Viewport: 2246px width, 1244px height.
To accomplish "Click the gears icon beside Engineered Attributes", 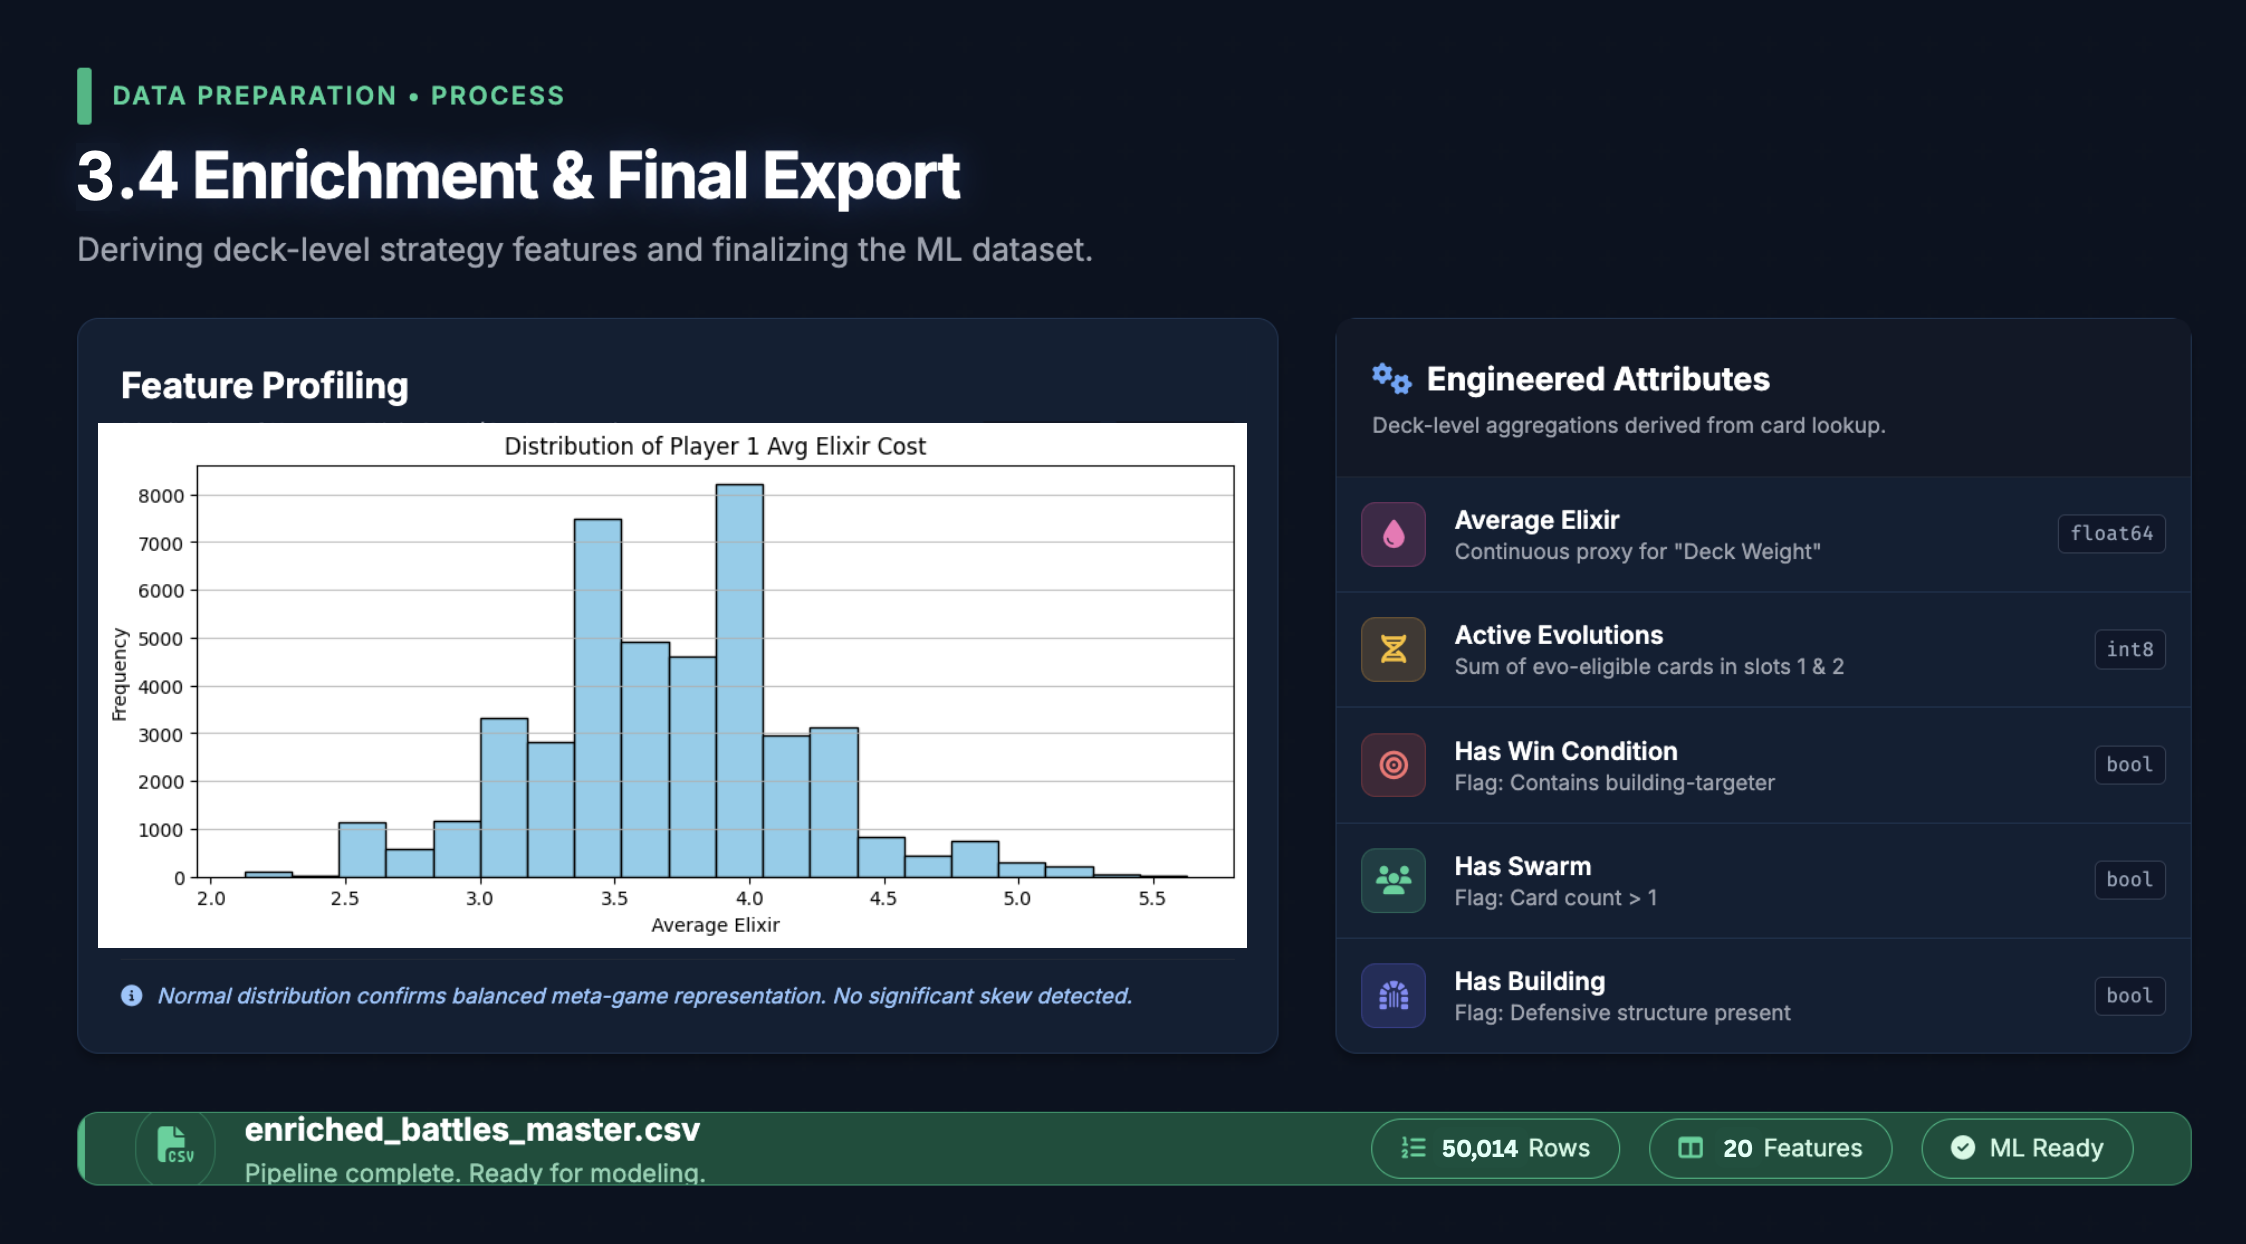I will pos(1391,379).
